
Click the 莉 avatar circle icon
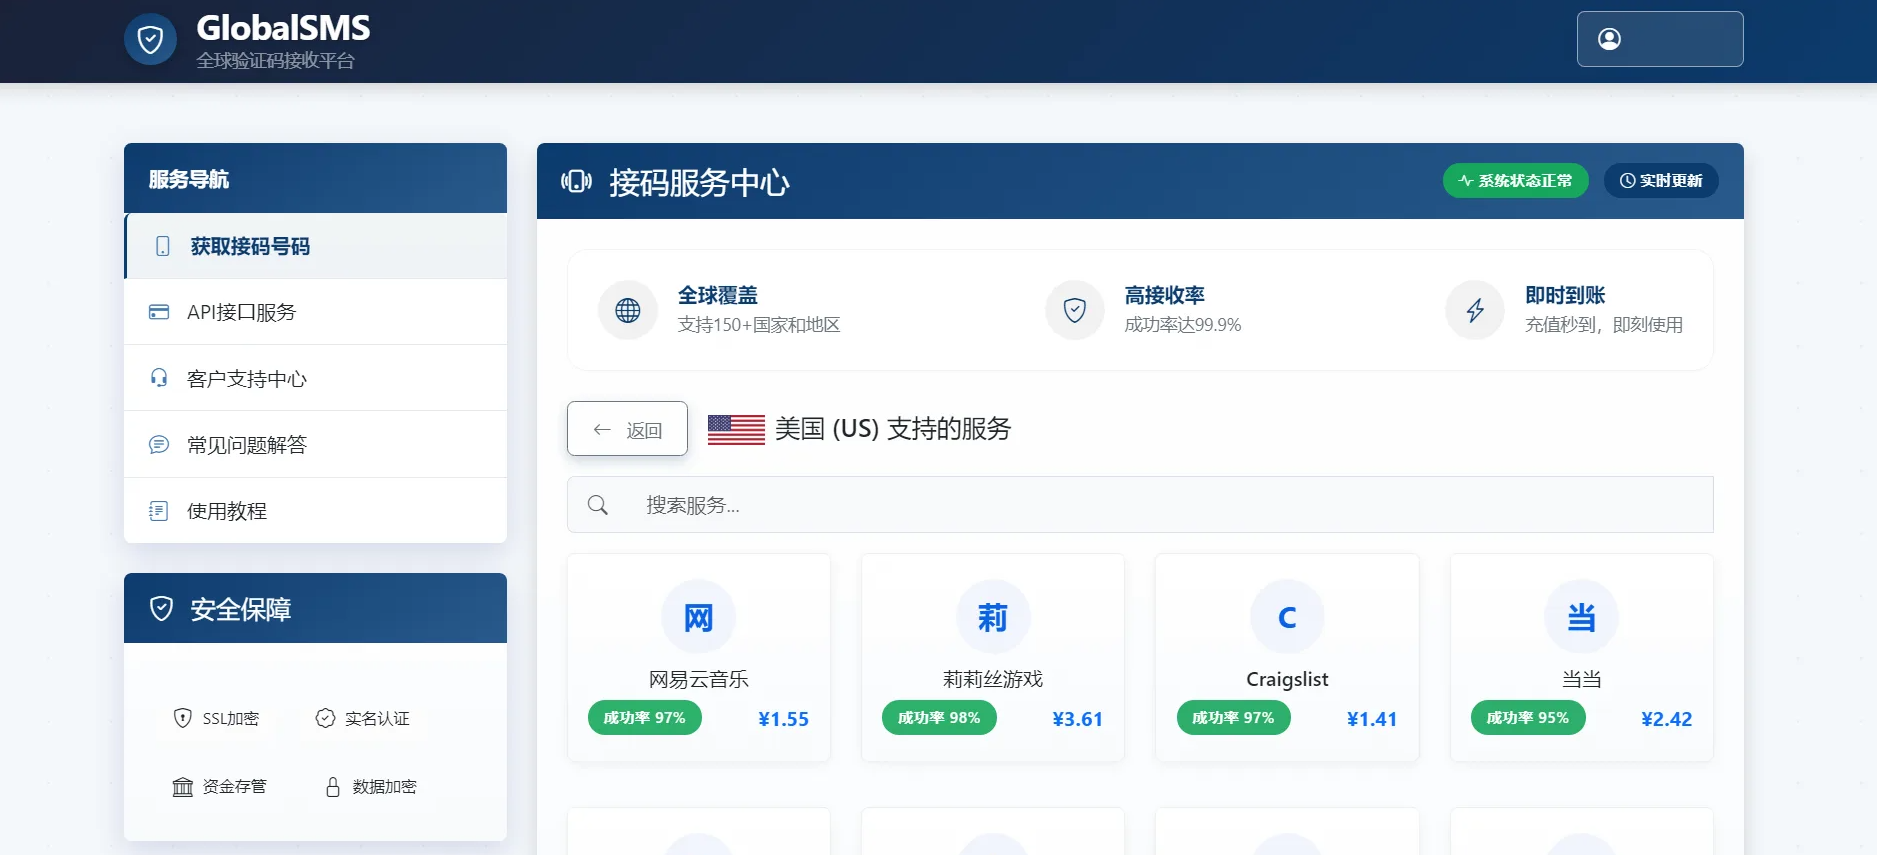[x=993, y=617]
